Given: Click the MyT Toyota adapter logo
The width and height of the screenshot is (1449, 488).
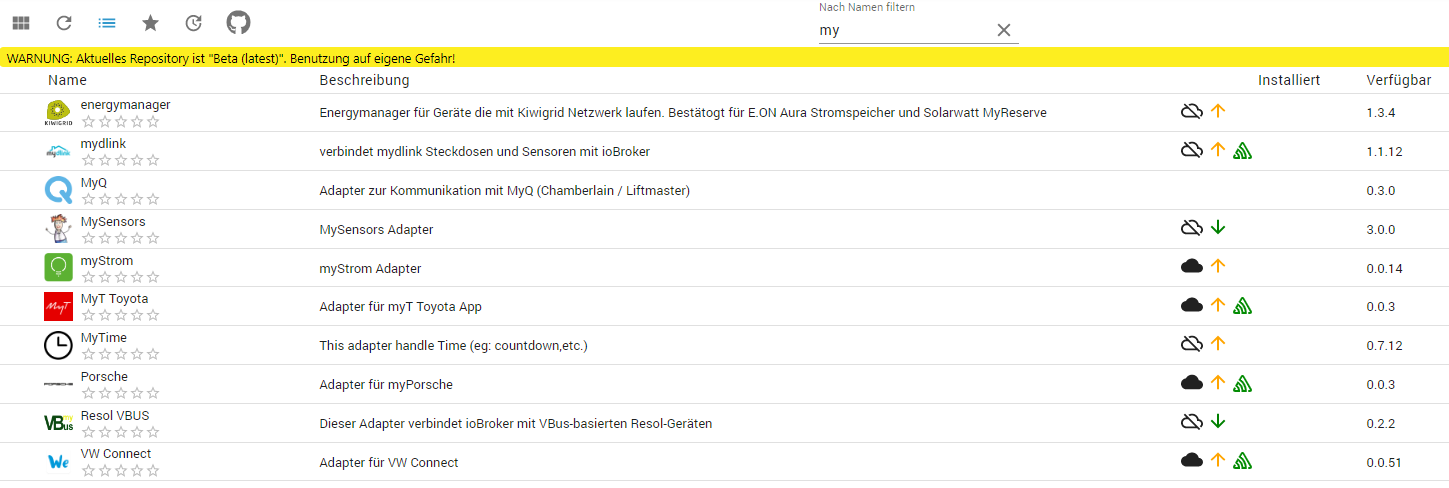Looking at the screenshot, I should click(59, 307).
